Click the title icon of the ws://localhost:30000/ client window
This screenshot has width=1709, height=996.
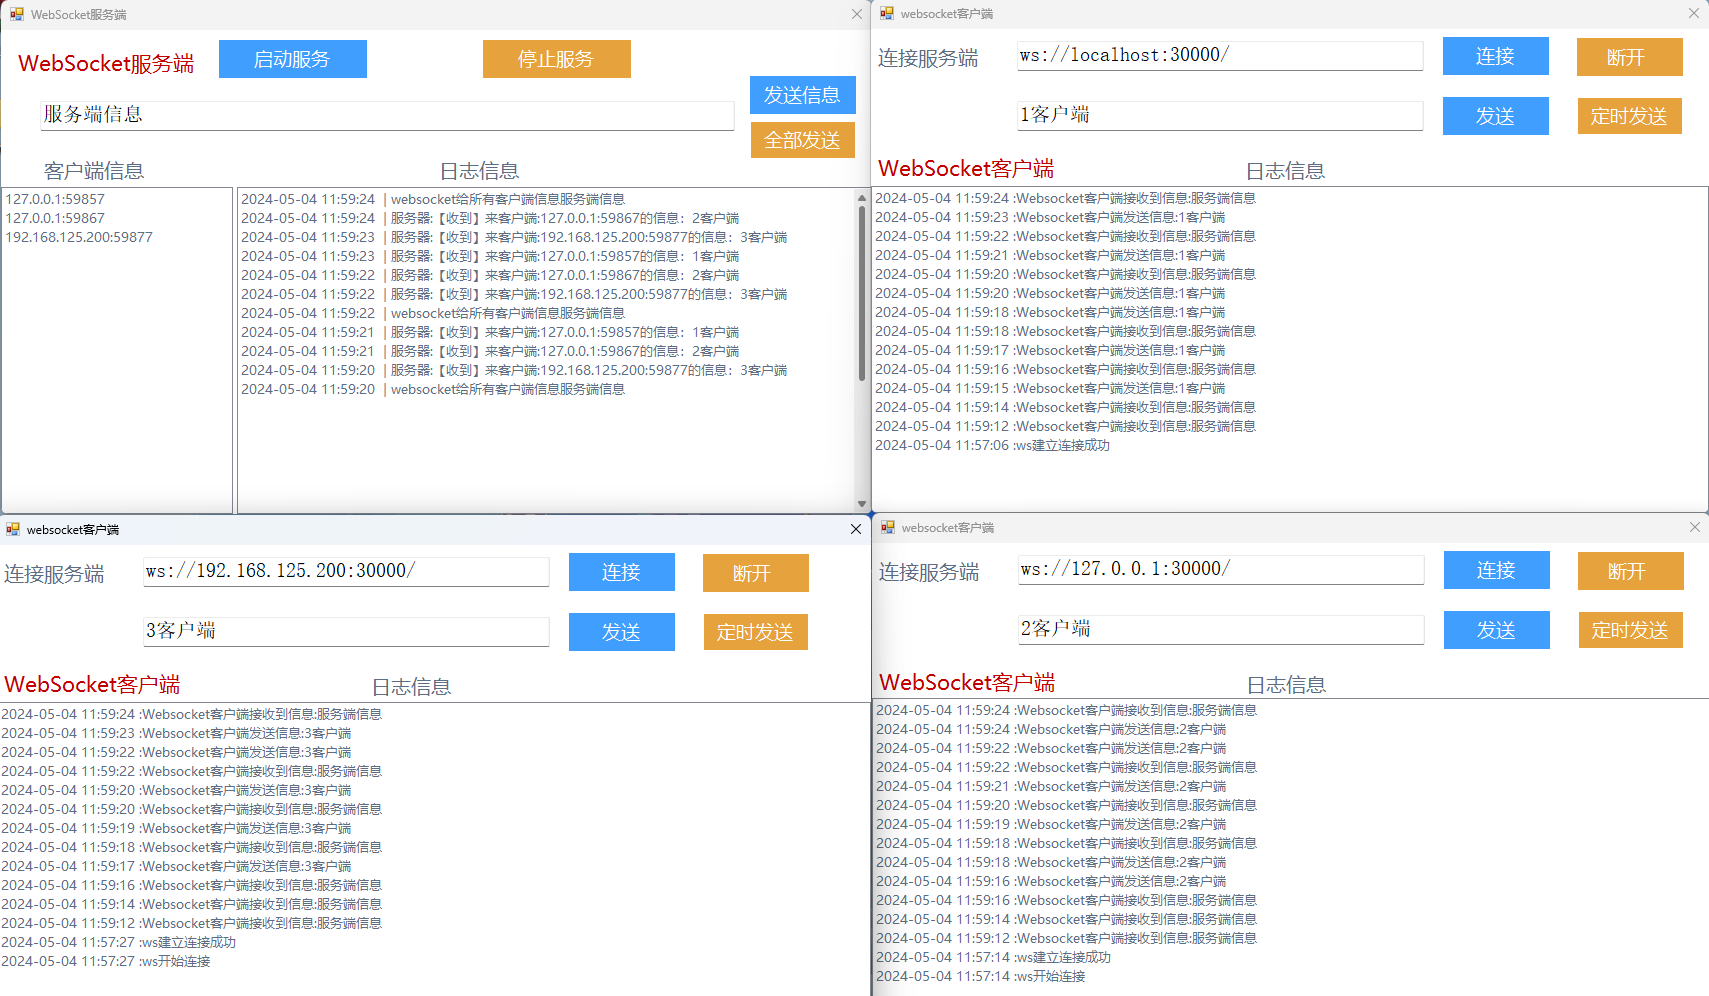(x=887, y=13)
